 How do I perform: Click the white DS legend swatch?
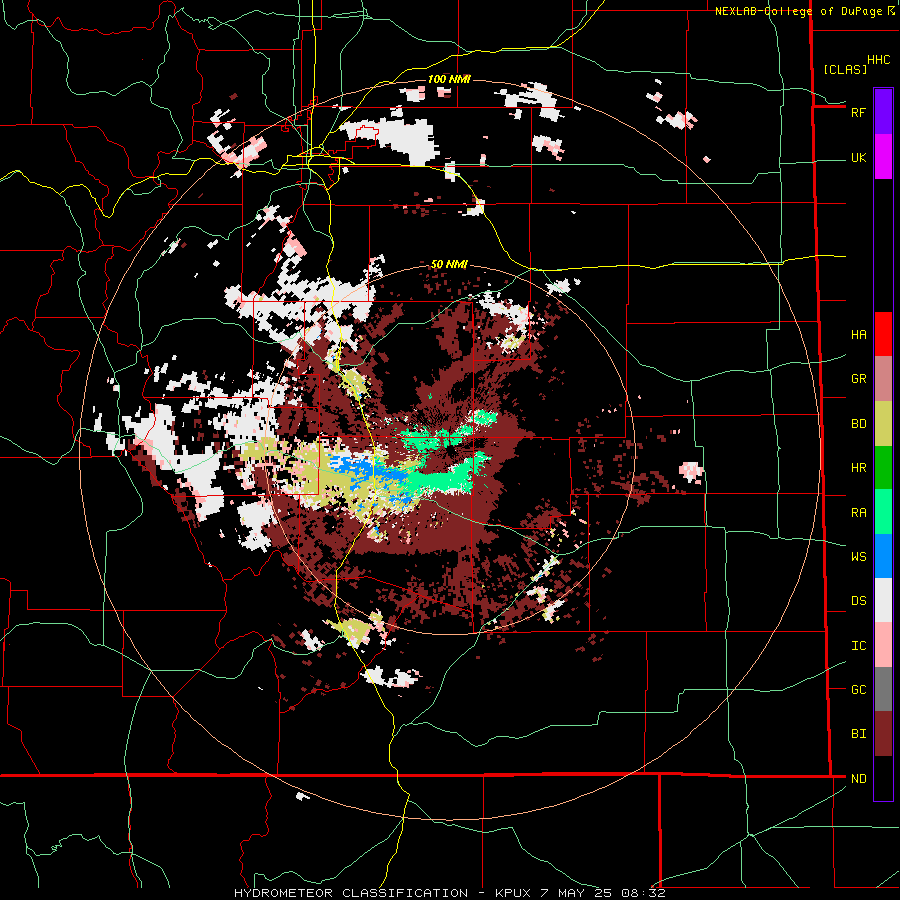(x=883, y=600)
